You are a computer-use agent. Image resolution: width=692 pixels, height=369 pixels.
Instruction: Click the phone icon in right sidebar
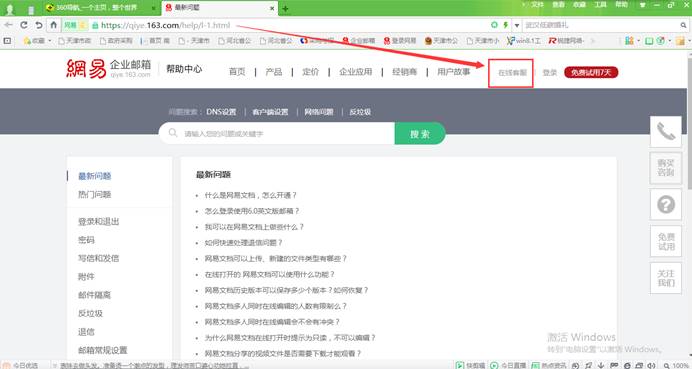pyautogui.click(x=666, y=132)
